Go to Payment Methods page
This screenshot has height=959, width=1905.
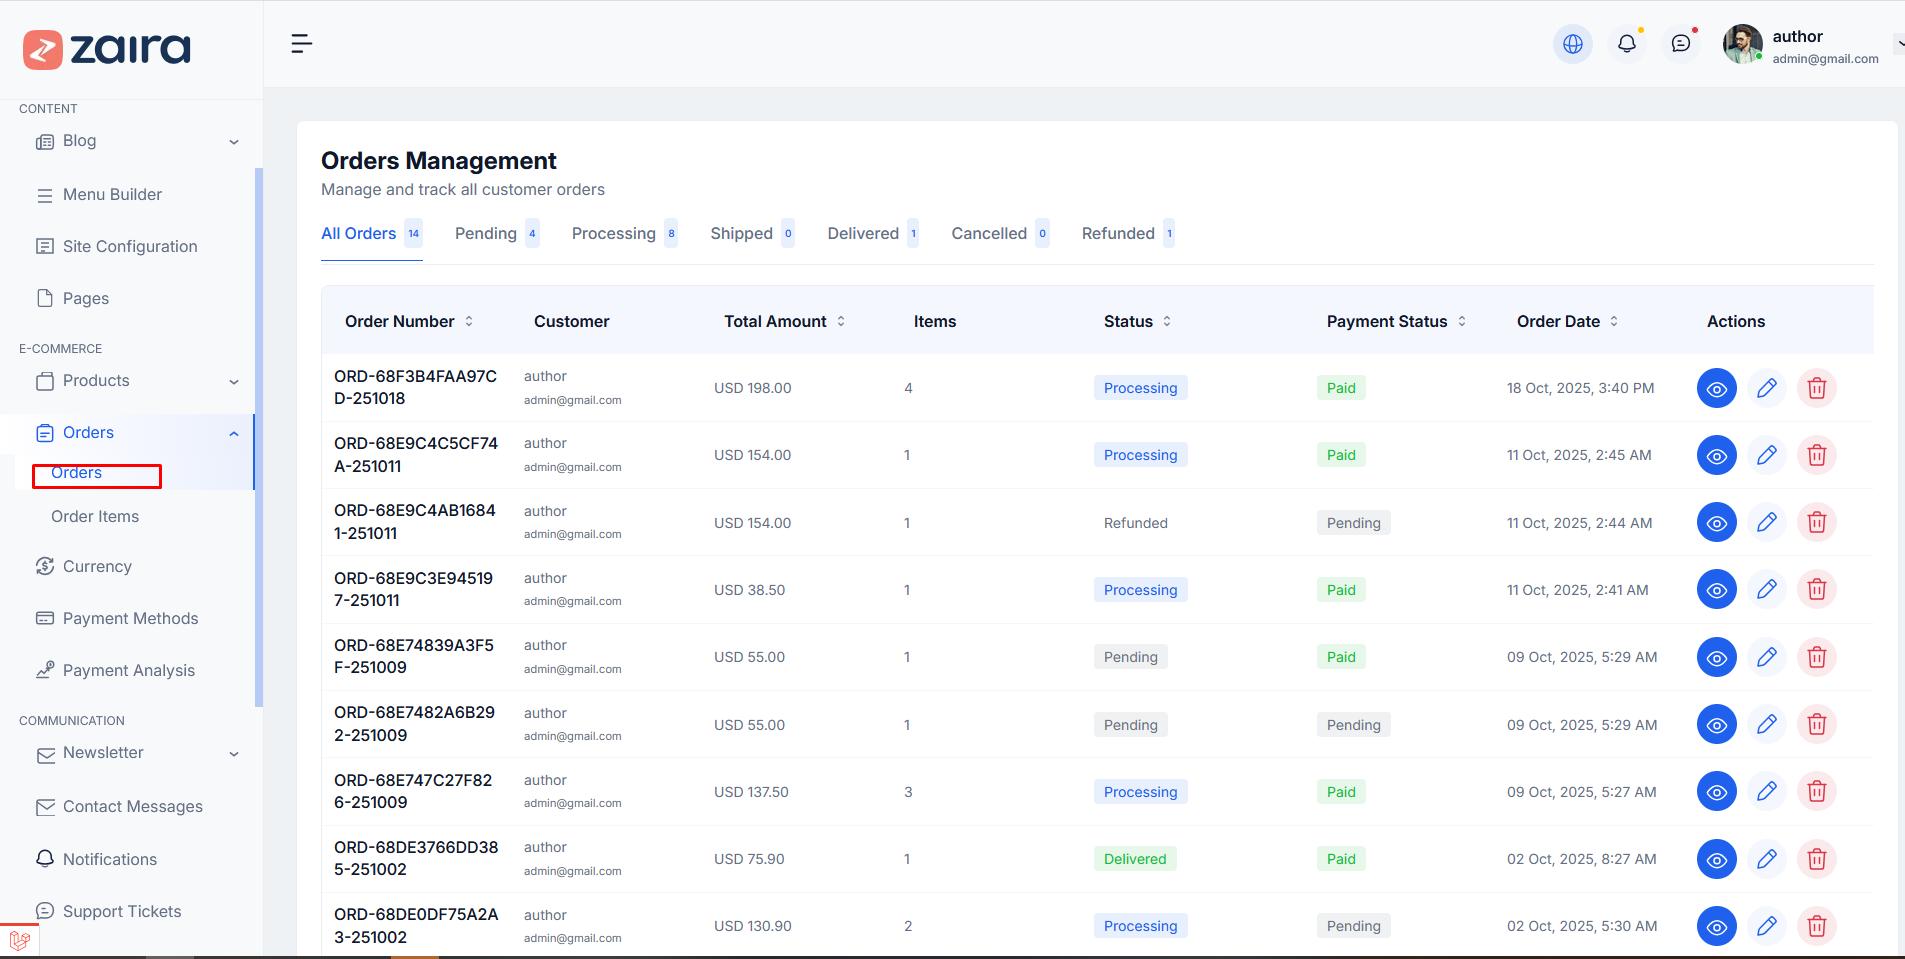[x=130, y=619]
